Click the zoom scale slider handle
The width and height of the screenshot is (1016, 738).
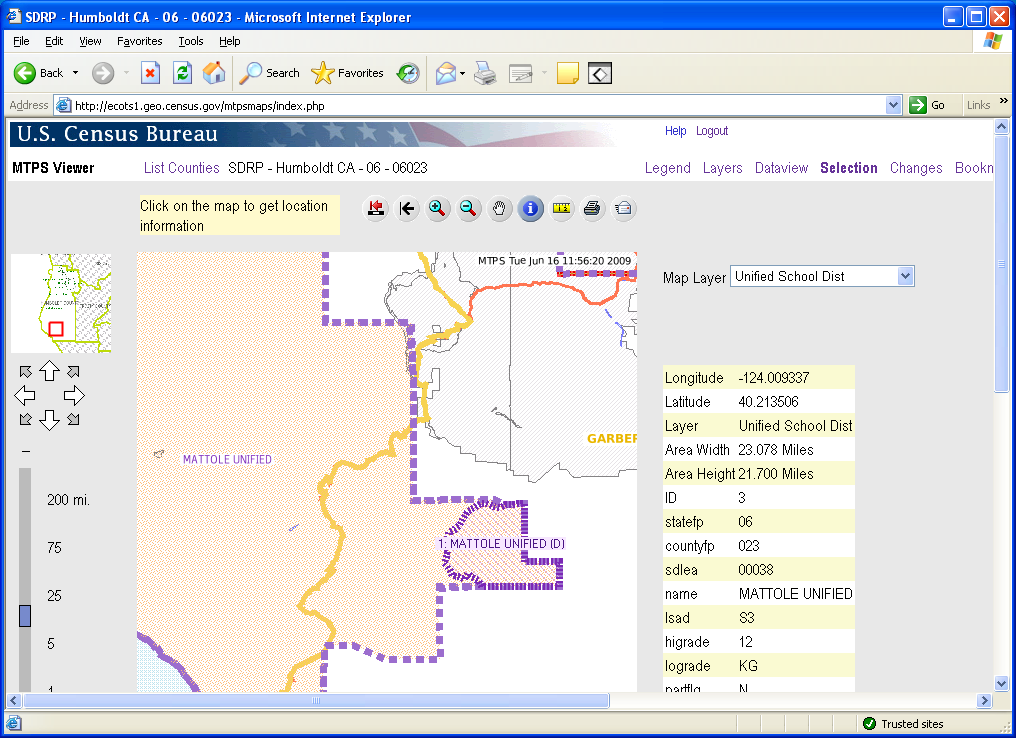(x=25, y=616)
